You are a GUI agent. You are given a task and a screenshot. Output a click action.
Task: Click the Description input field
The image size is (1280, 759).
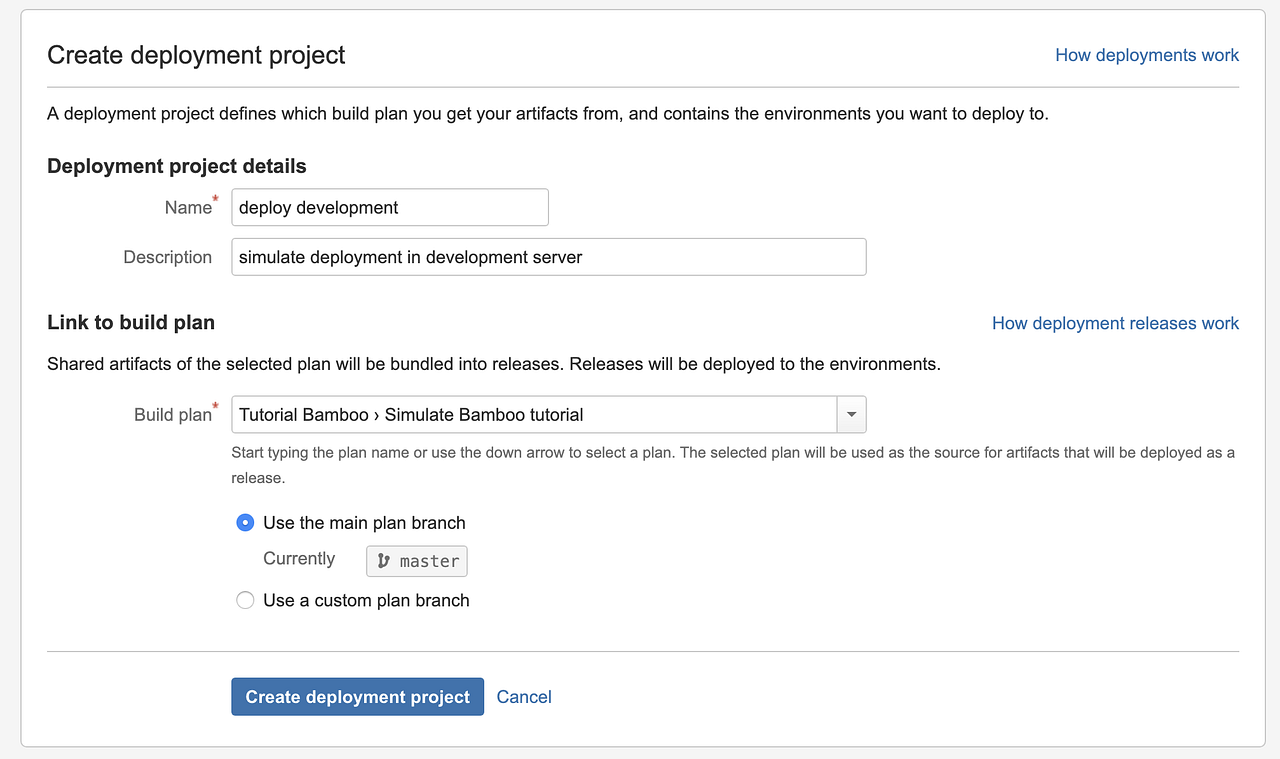(x=548, y=257)
